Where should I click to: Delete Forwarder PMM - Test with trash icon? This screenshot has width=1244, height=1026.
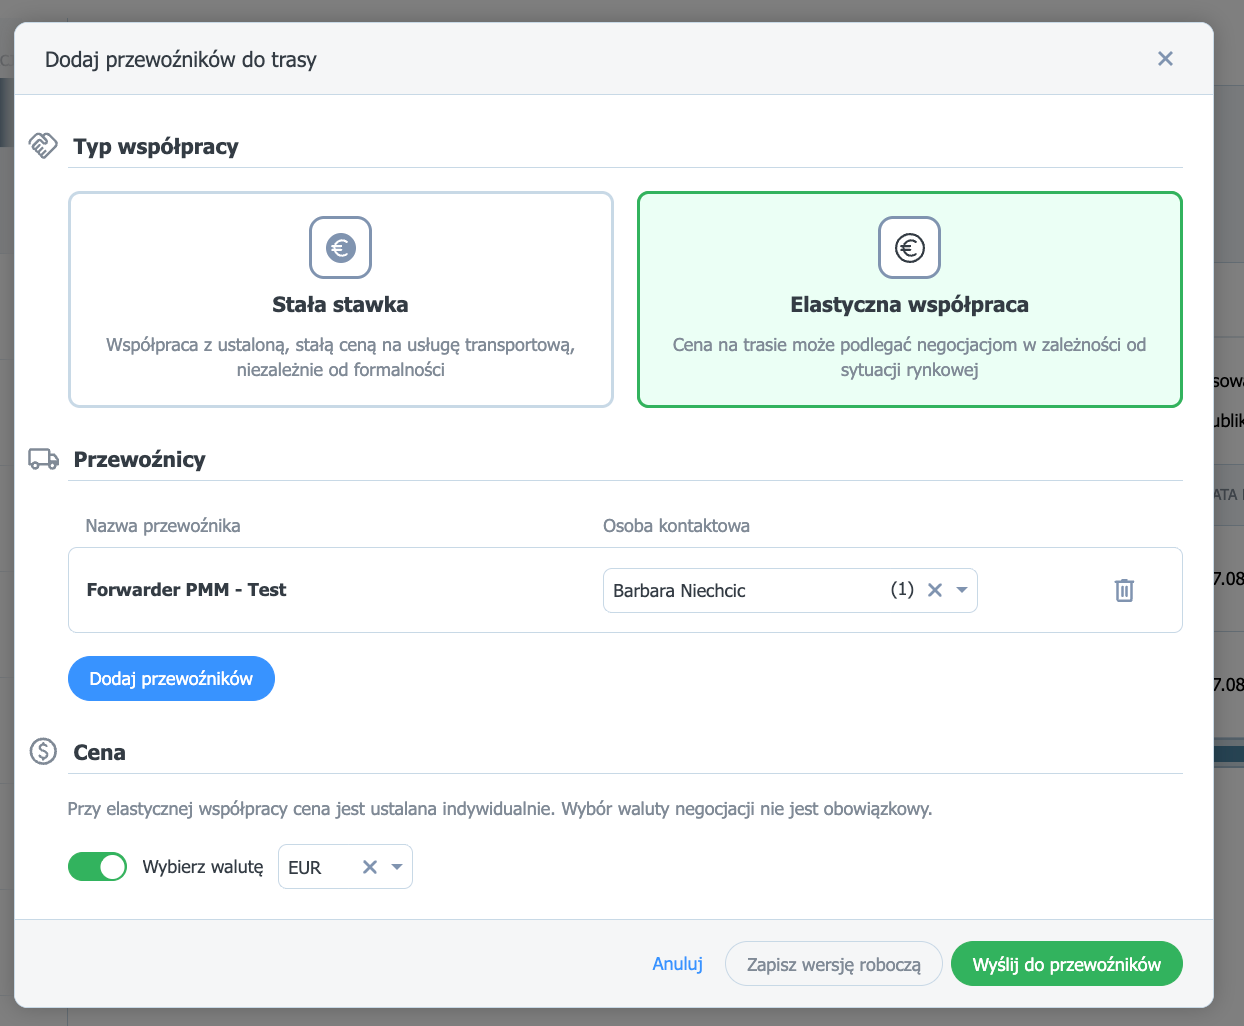1124,590
